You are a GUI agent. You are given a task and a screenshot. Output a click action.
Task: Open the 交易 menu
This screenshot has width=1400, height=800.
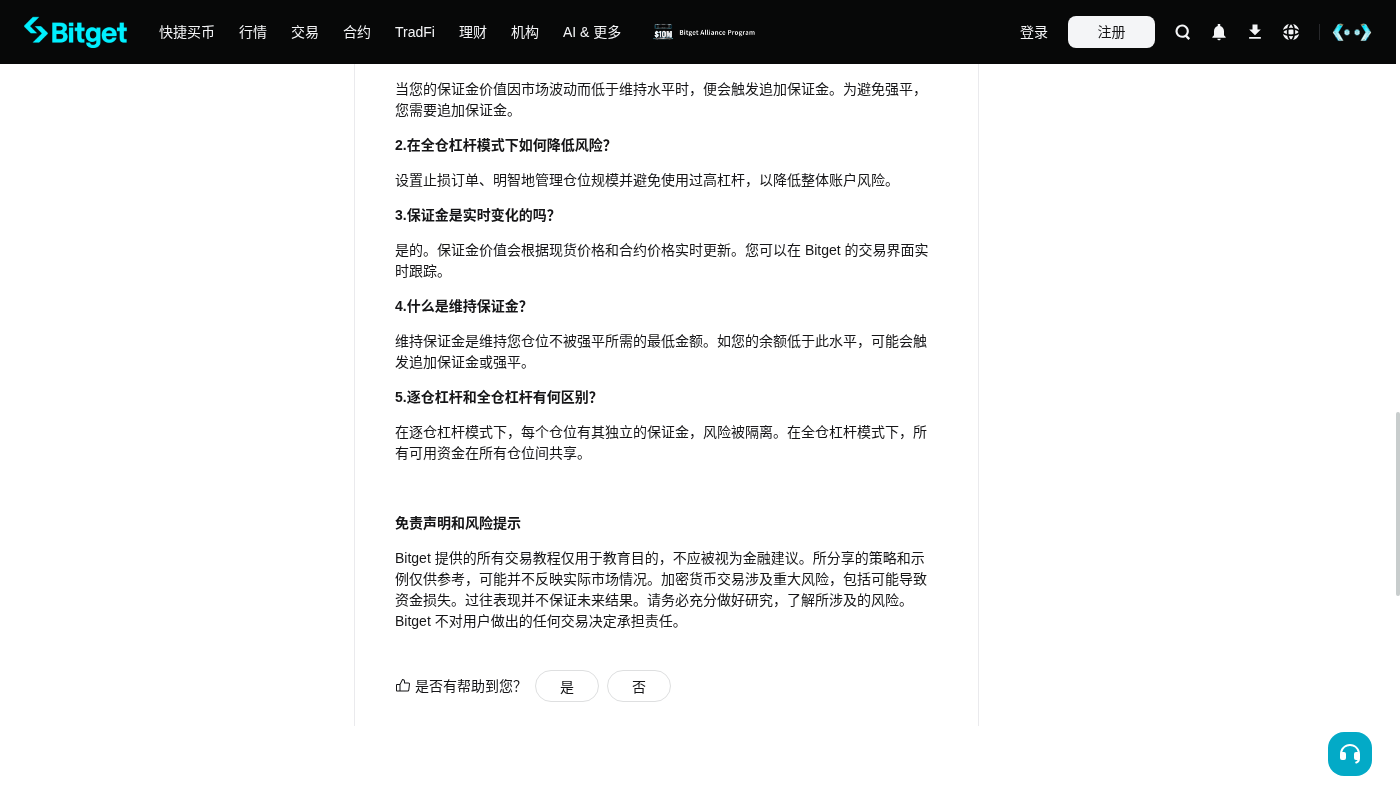pos(305,32)
